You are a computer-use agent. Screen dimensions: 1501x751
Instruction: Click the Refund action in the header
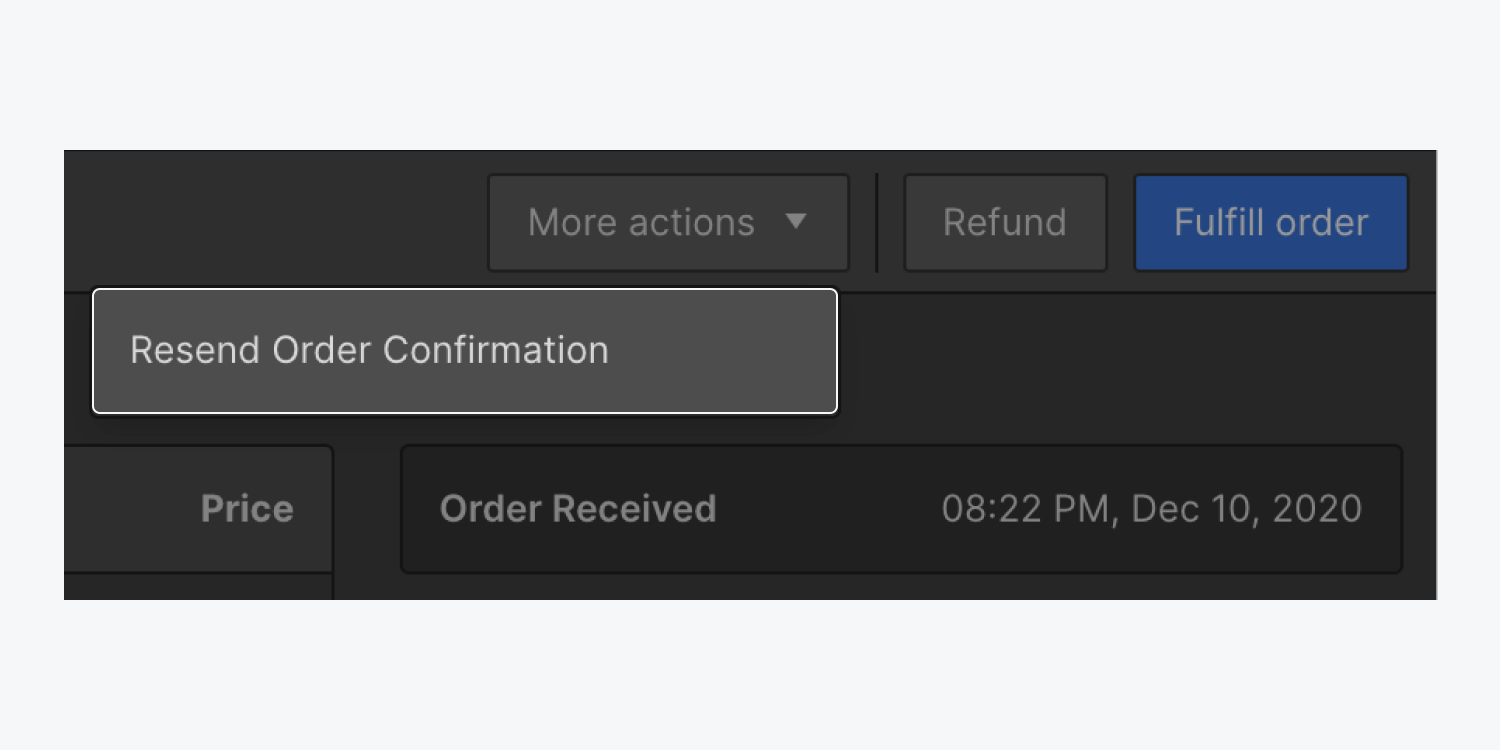click(1003, 222)
